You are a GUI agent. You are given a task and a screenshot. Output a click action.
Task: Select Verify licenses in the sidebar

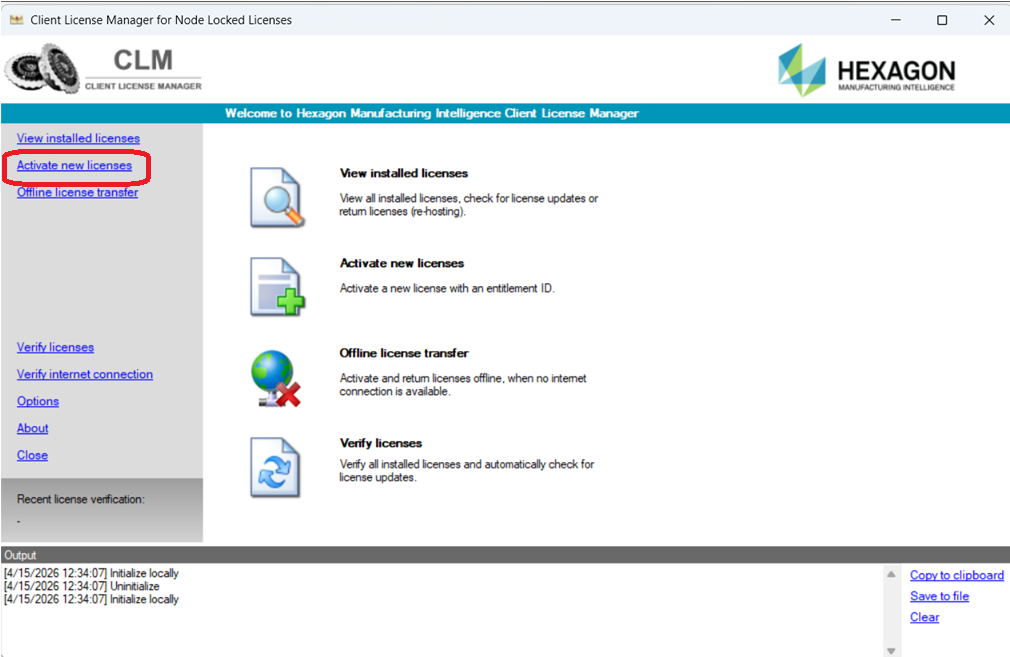click(x=55, y=347)
